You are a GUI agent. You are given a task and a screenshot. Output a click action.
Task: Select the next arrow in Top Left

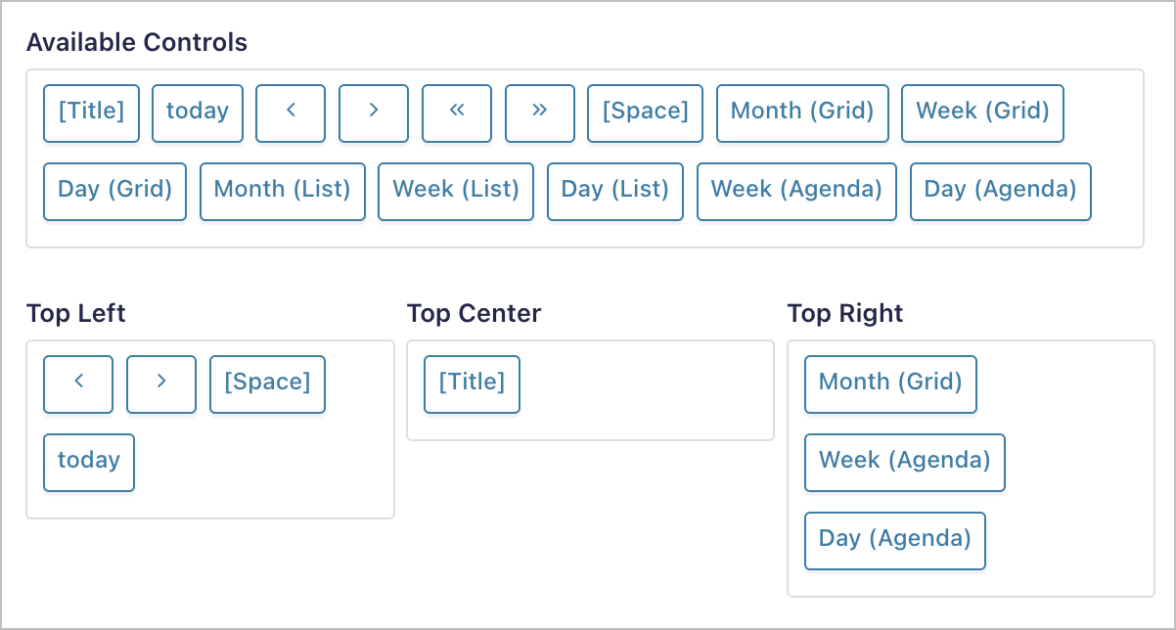coord(161,384)
